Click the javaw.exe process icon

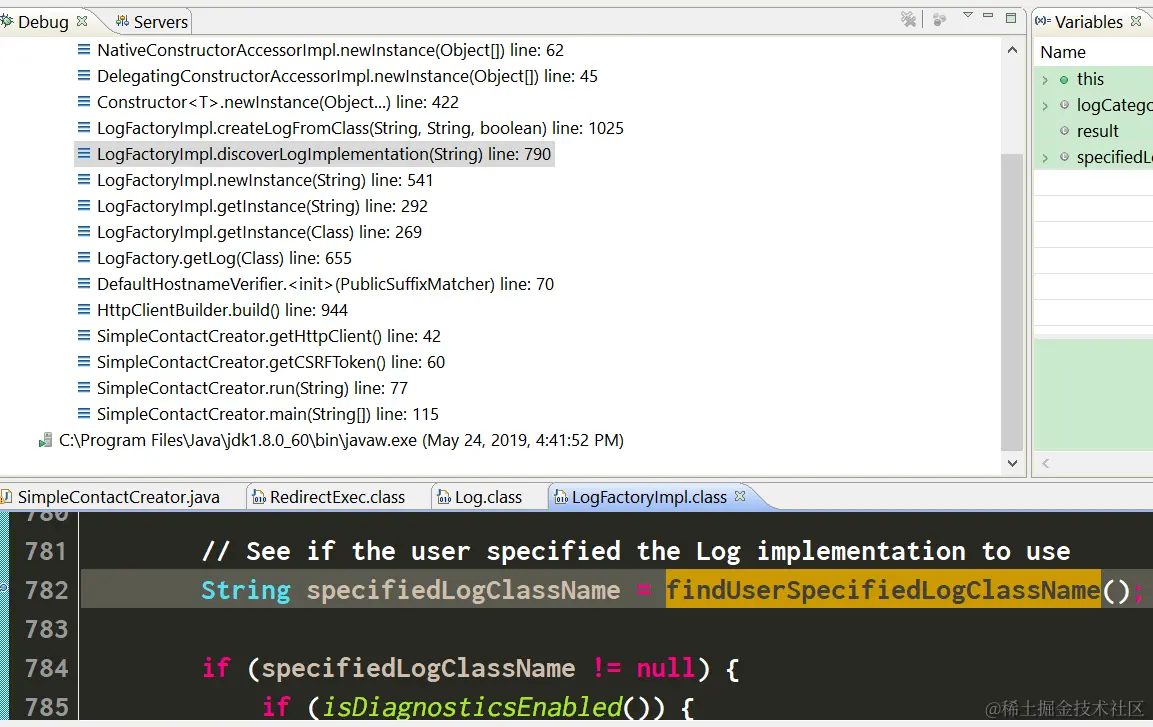tap(46, 440)
